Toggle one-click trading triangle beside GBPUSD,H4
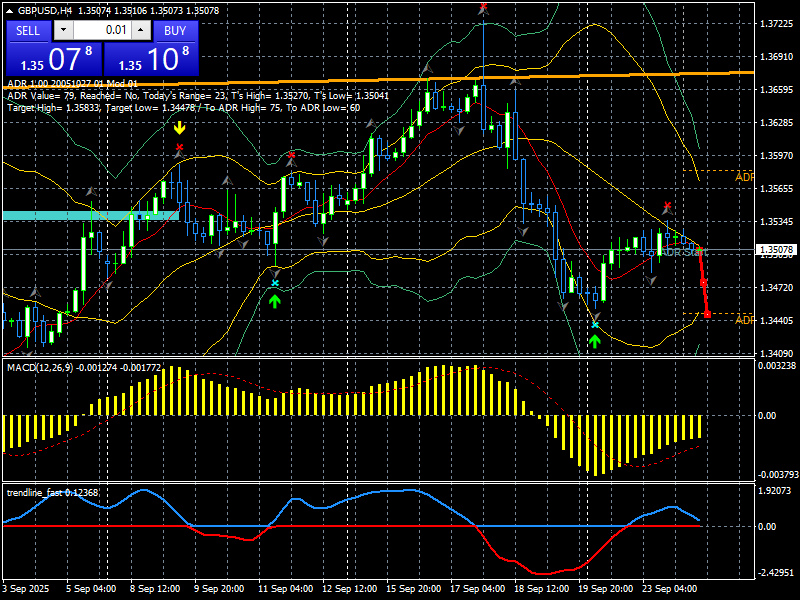Image resolution: width=800 pixels, height=600 pixels. 11,10
